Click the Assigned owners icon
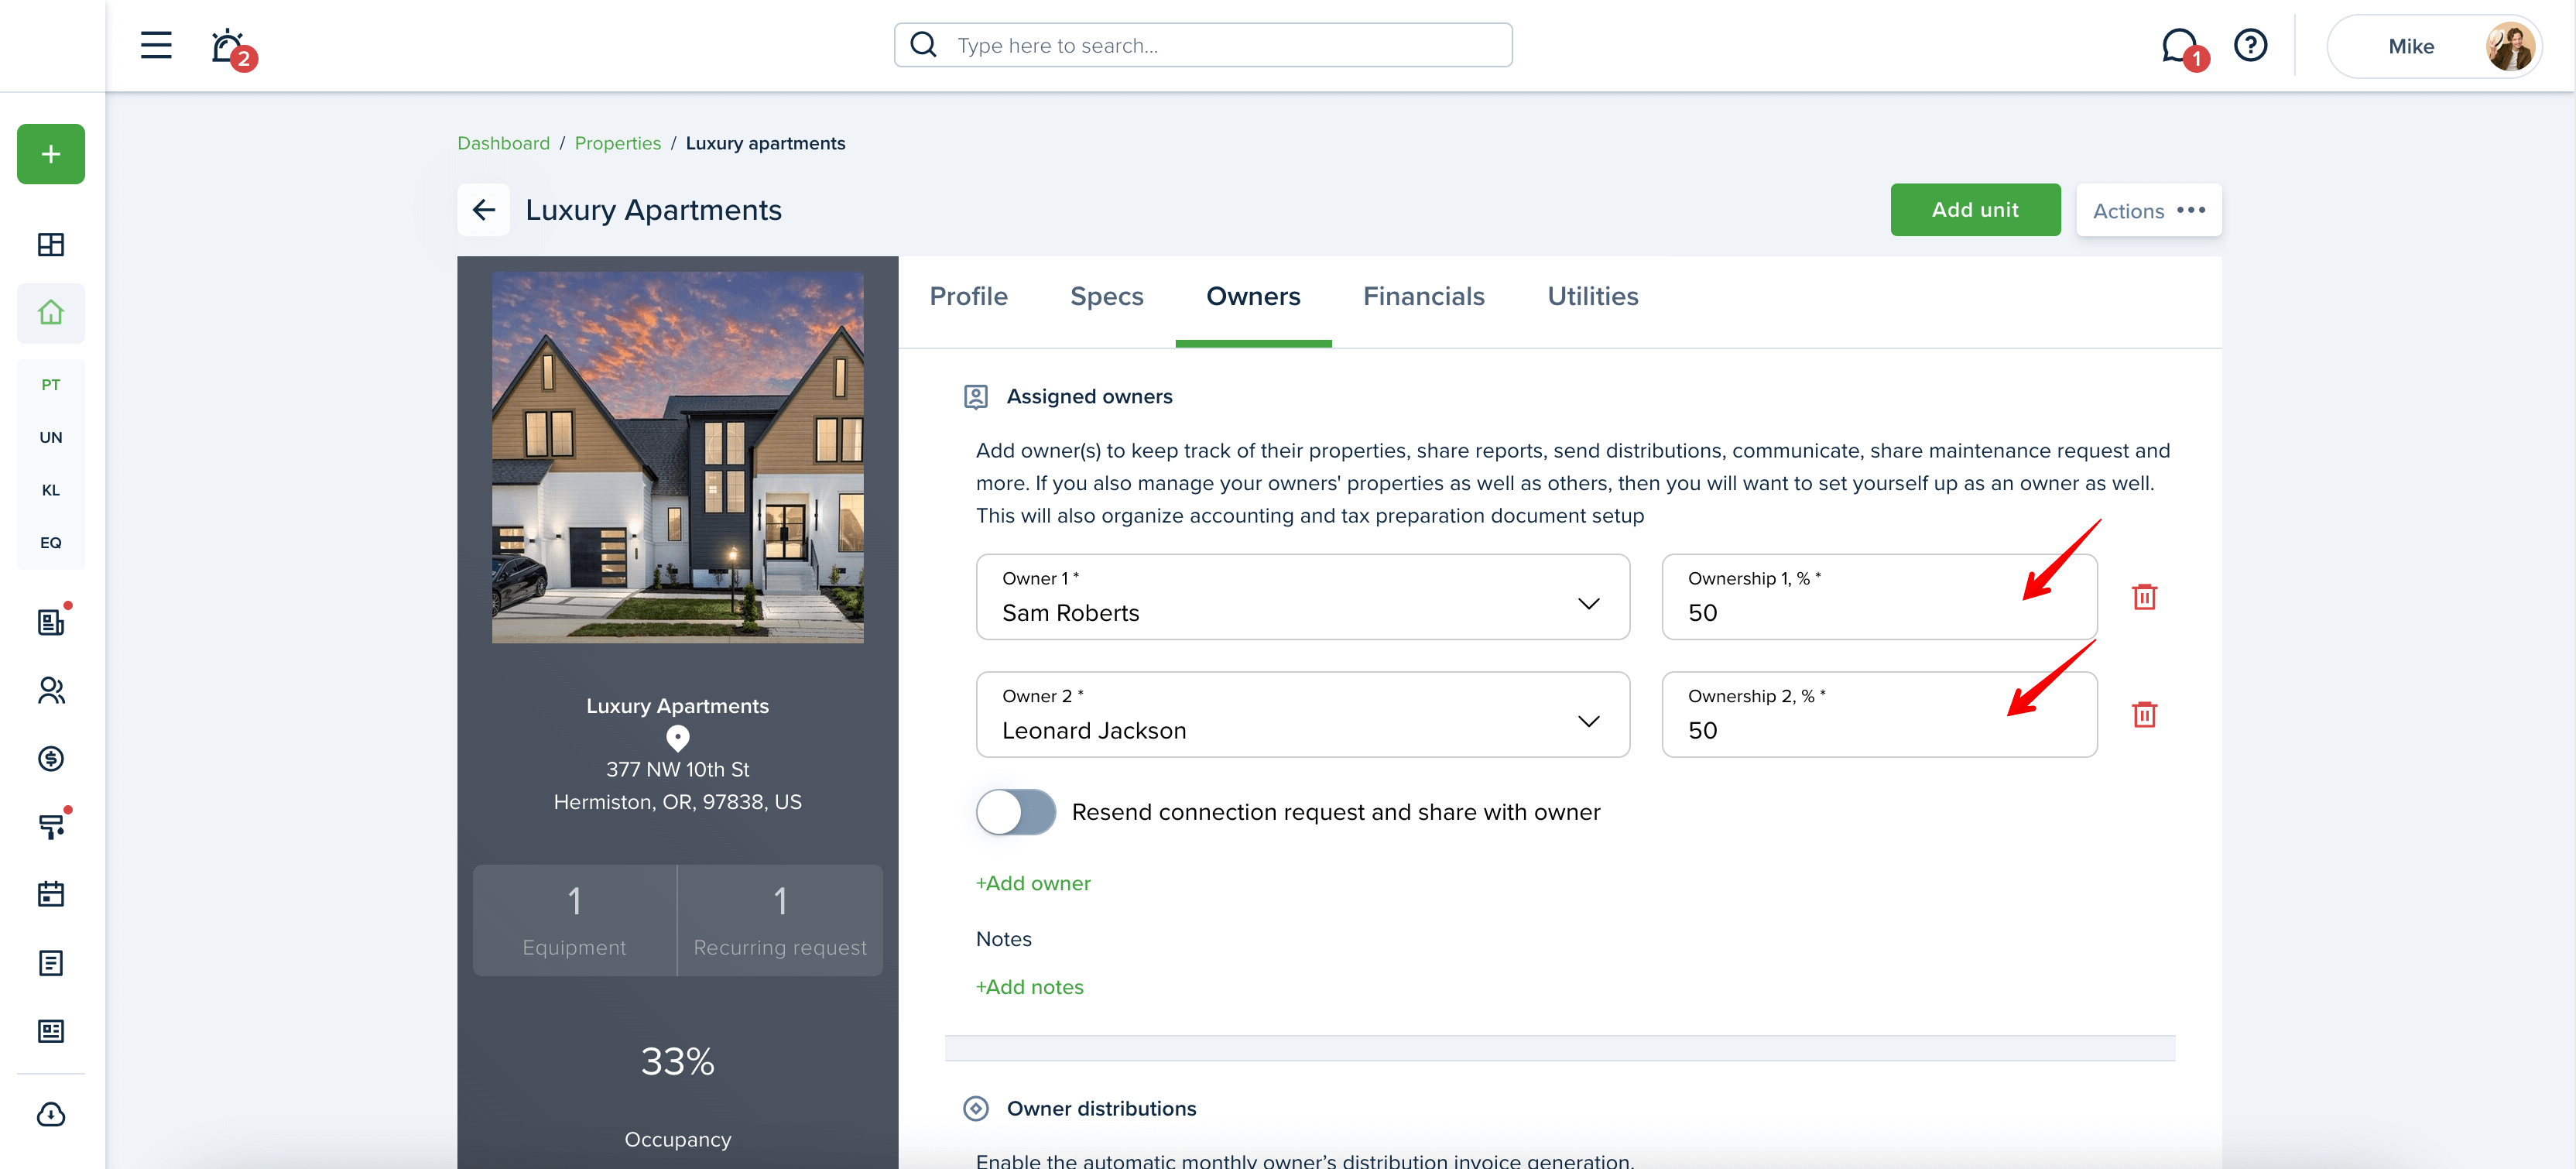This screenshot has height=1169, width=2576. [x=975, y=397]
